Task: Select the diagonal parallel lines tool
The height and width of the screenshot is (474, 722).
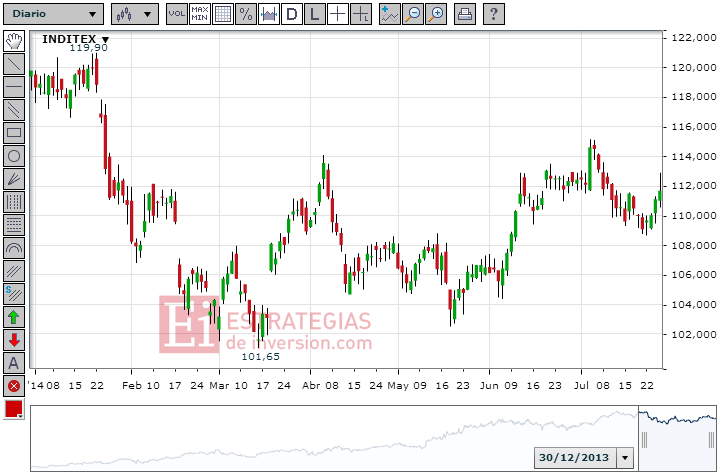Action: click(14, 271)
